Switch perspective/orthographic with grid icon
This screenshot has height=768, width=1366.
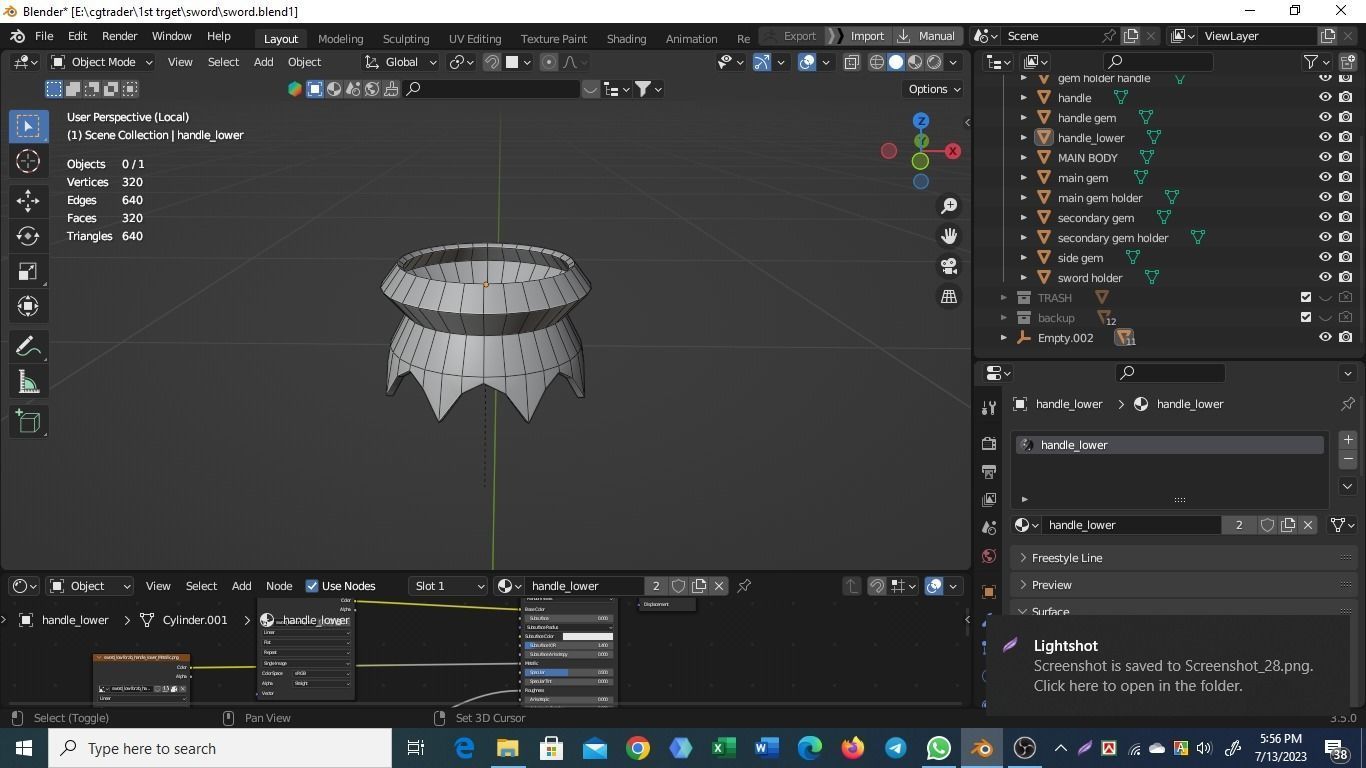point(948,296)
